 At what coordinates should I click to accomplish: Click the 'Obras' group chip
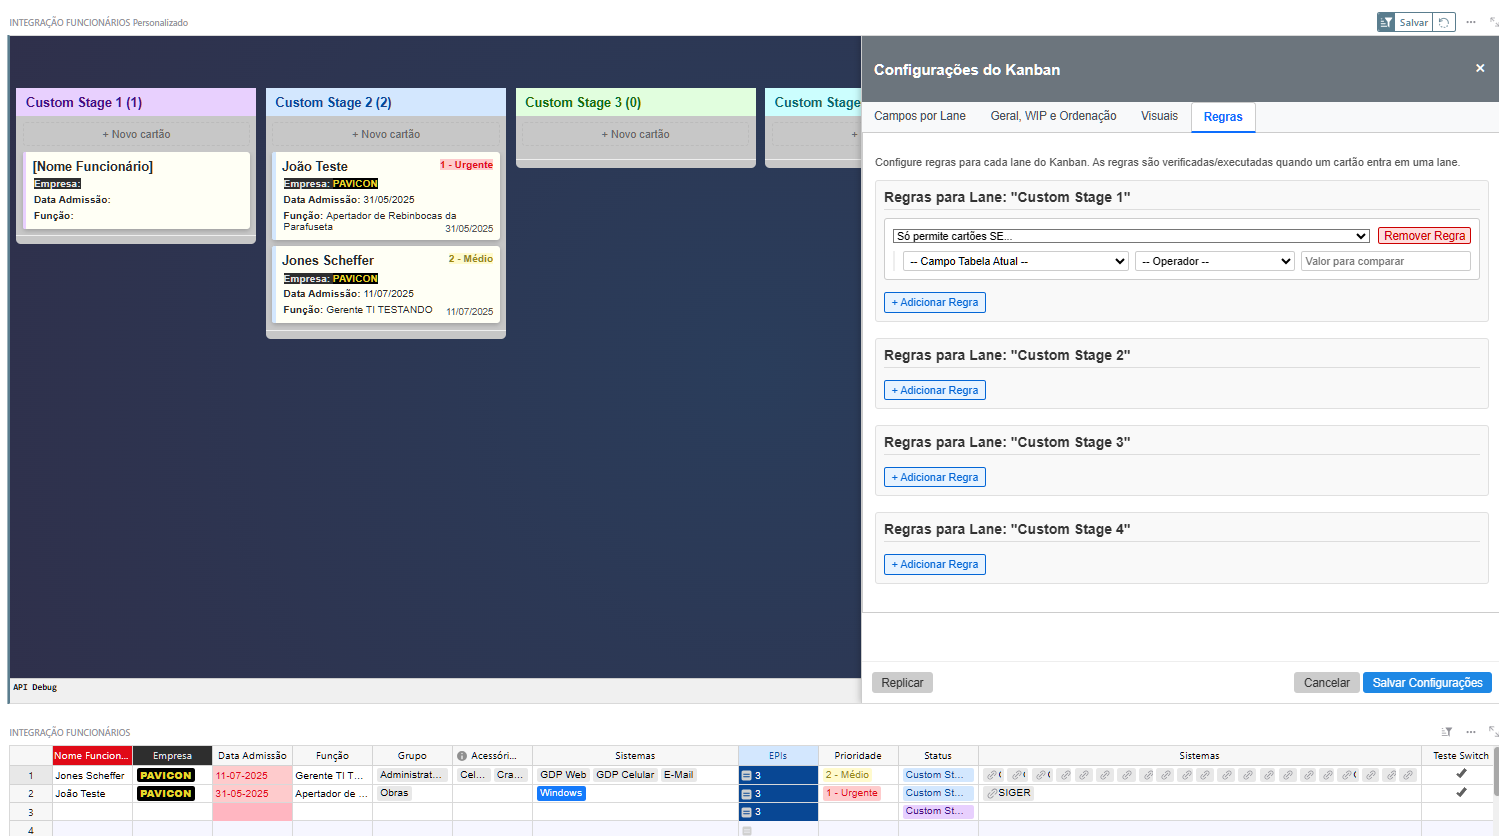[x=394, y=793]
